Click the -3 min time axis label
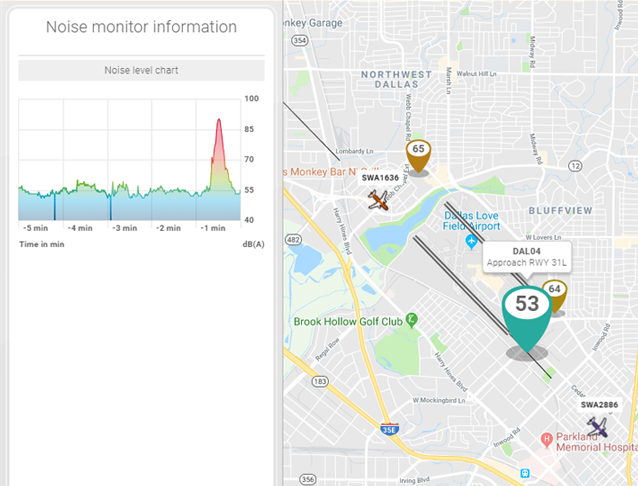The image size is (638, 486). point(123,228)
